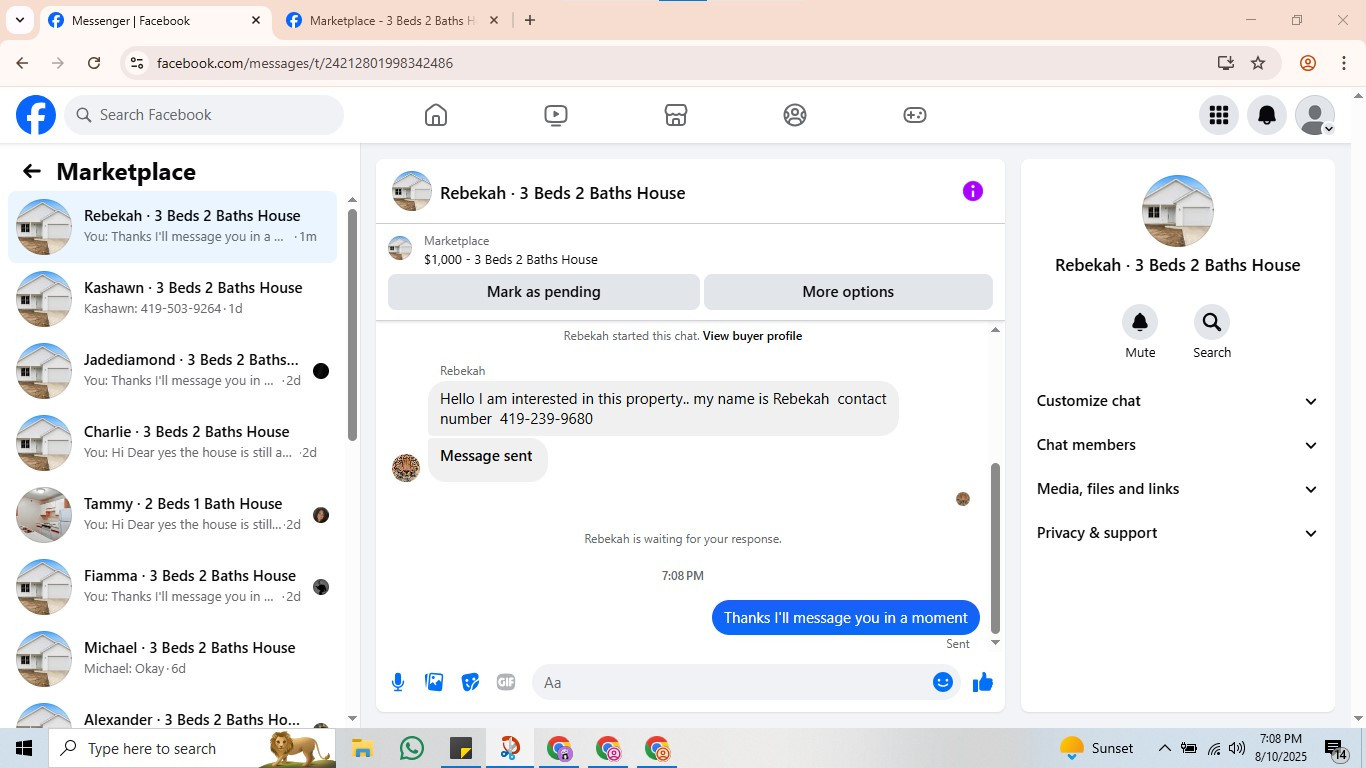Click the taskbar volume icon
The width and height of the screenshot is (1366, 768).
(1237, 748)
